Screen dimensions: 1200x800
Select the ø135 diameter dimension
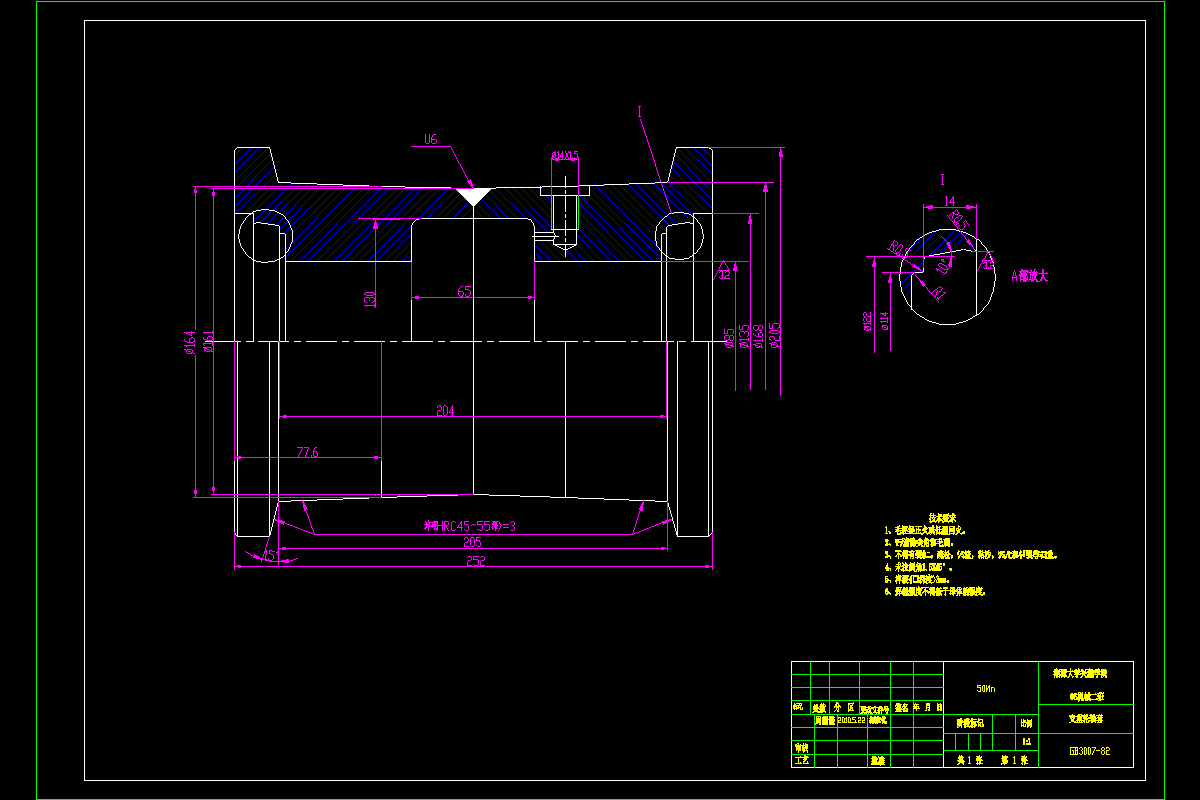tap(745, 335)
